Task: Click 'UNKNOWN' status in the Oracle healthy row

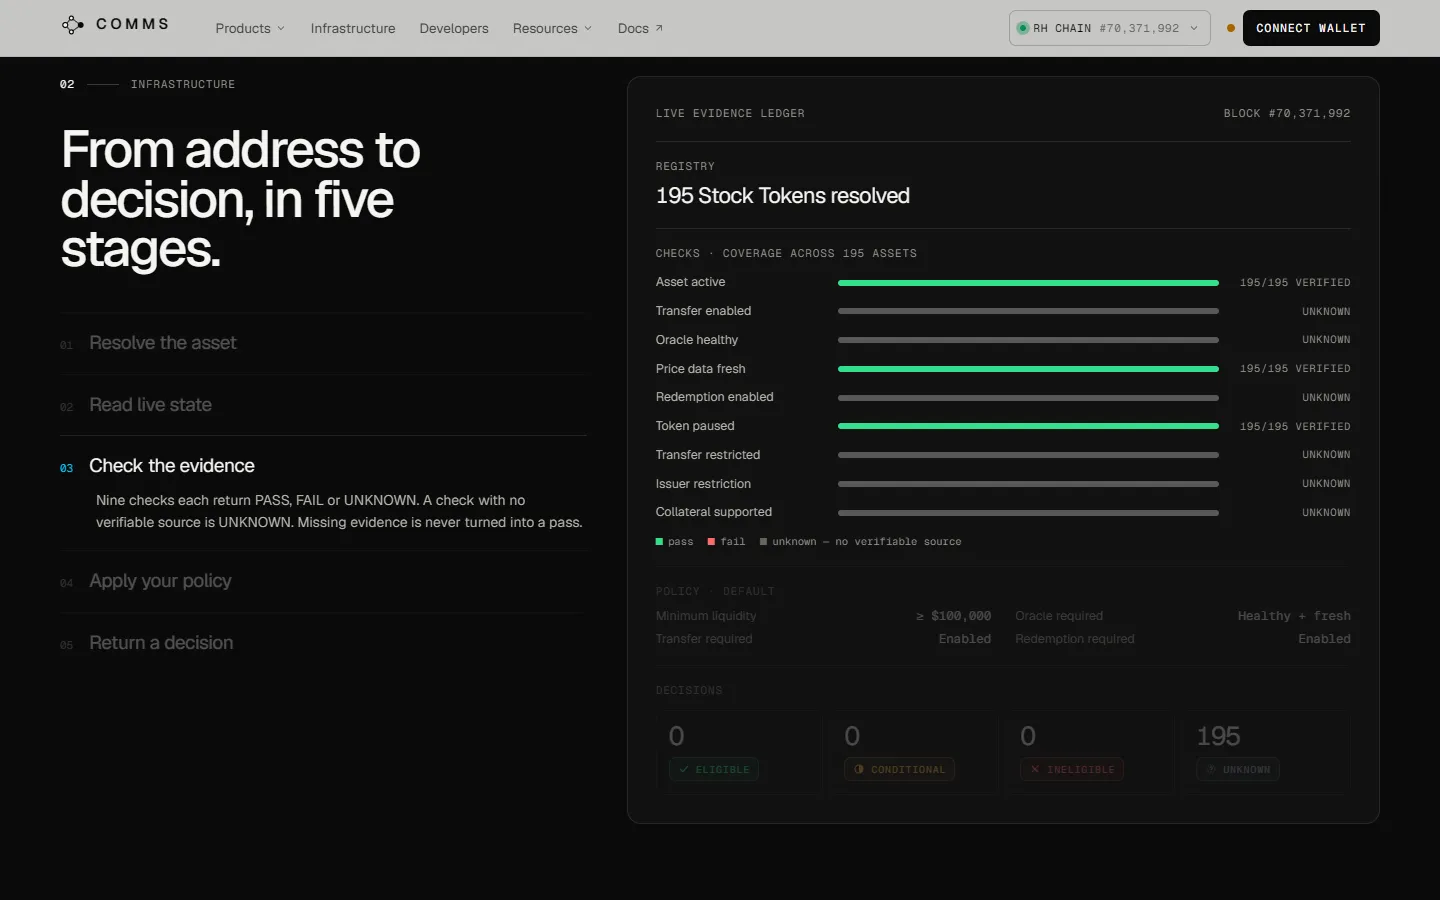Action: (x=1326, y=340)
